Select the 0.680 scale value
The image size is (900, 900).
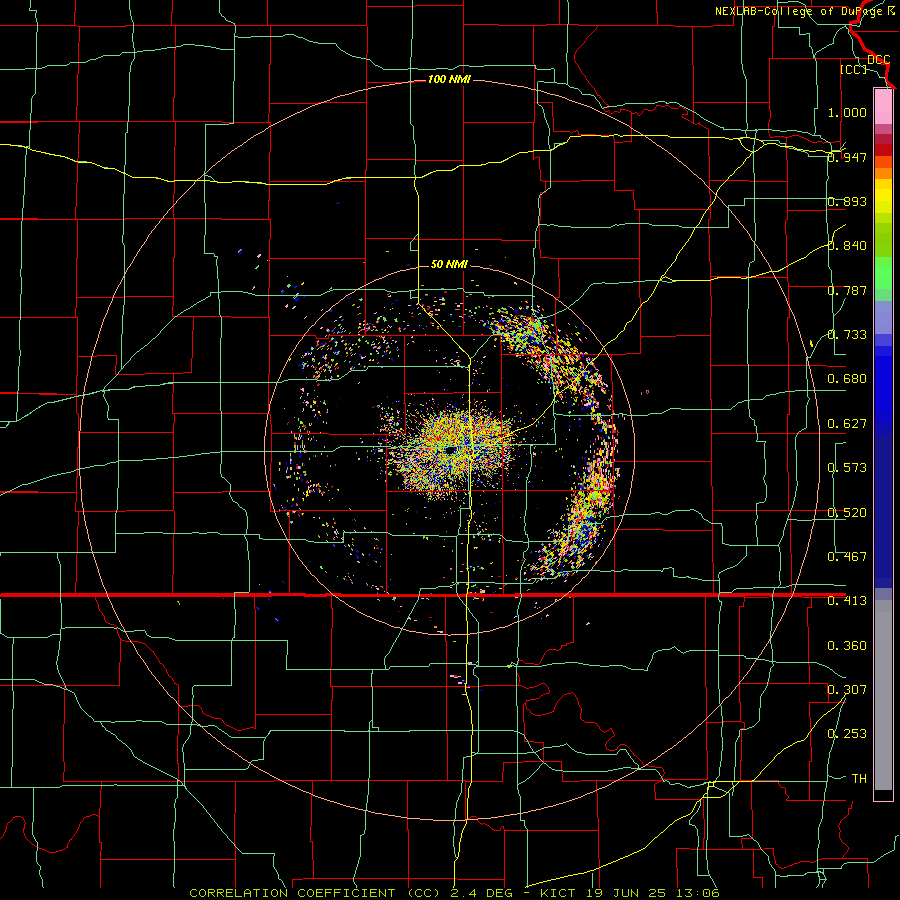pos(847,379)
